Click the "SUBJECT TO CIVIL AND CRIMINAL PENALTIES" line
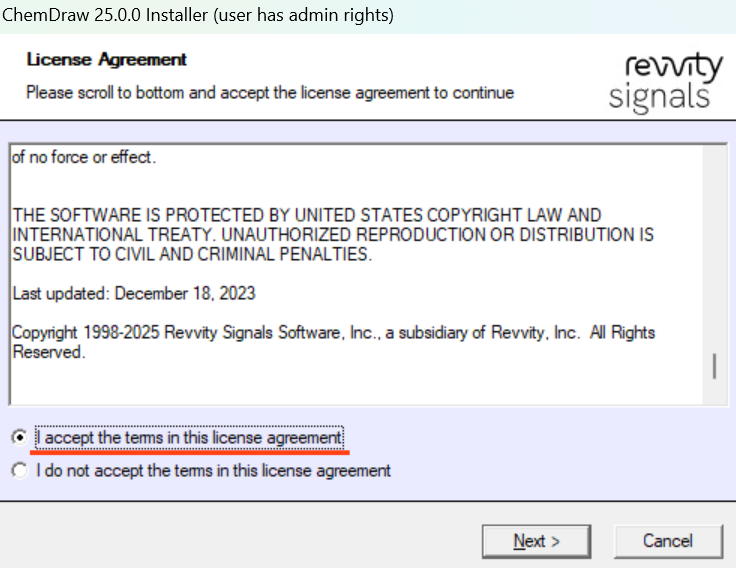Viewport: 736px width, 568px height. click(192, 254)
